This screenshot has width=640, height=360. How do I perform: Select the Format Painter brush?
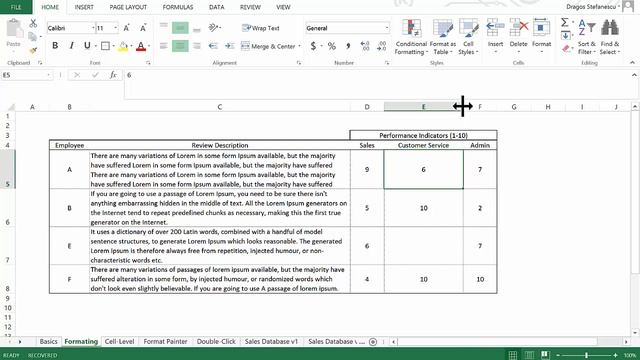pos(33,50)
